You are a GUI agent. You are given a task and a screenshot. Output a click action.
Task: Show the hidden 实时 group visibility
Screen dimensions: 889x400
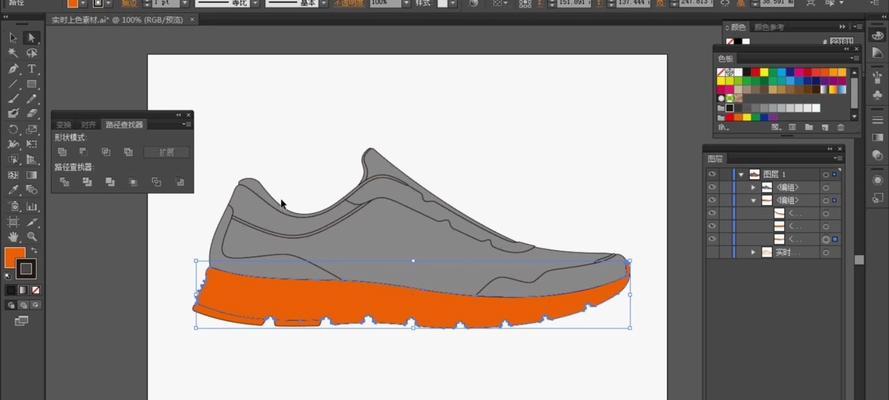click(x=712, y=252)
